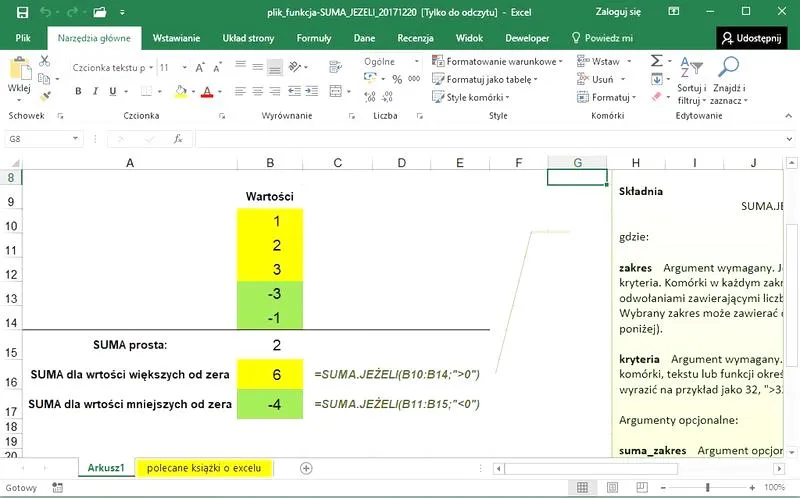Viewport: 800px width, 498px height.
Task: Click the Format Painter brush icon
Action: (x=44, y=96)
